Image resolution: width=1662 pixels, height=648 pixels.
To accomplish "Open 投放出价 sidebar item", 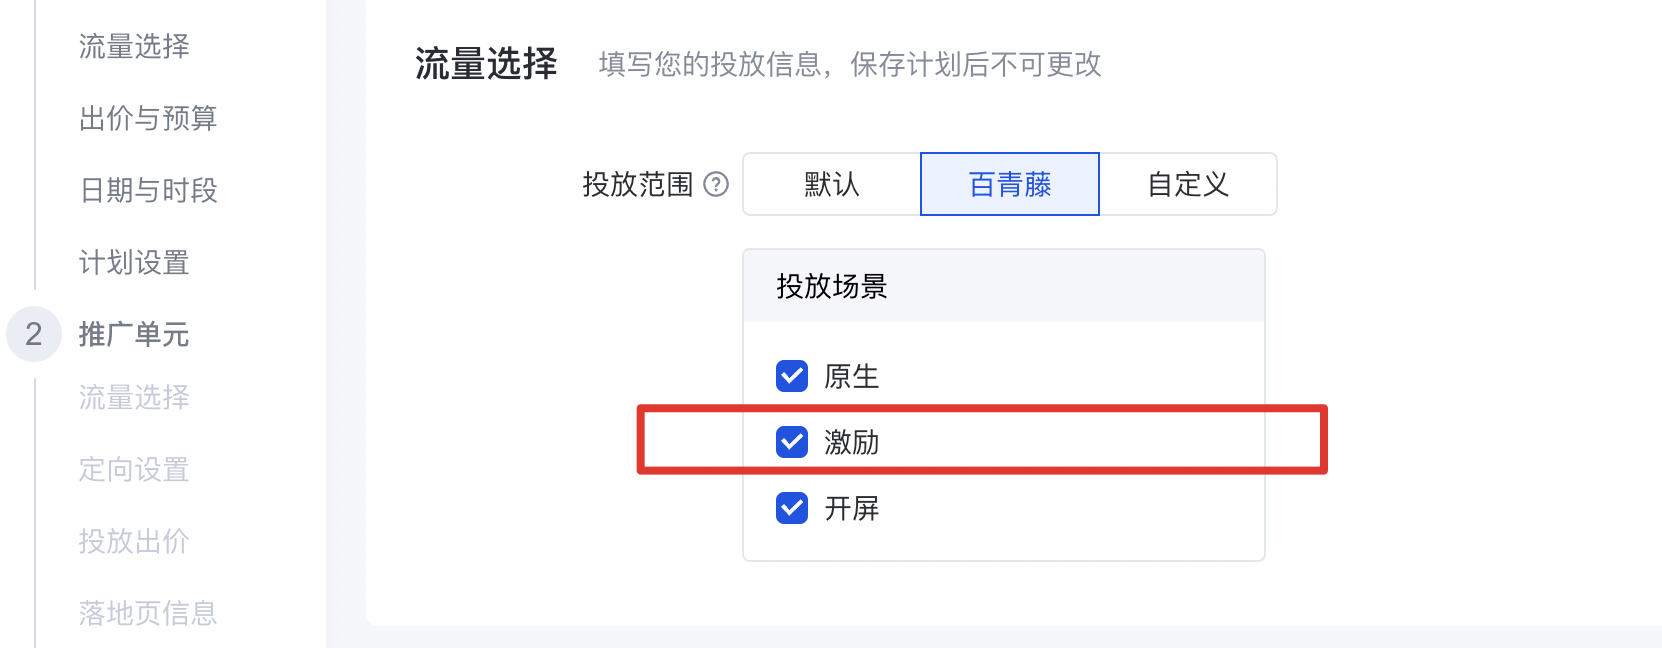I will (134, 541).
